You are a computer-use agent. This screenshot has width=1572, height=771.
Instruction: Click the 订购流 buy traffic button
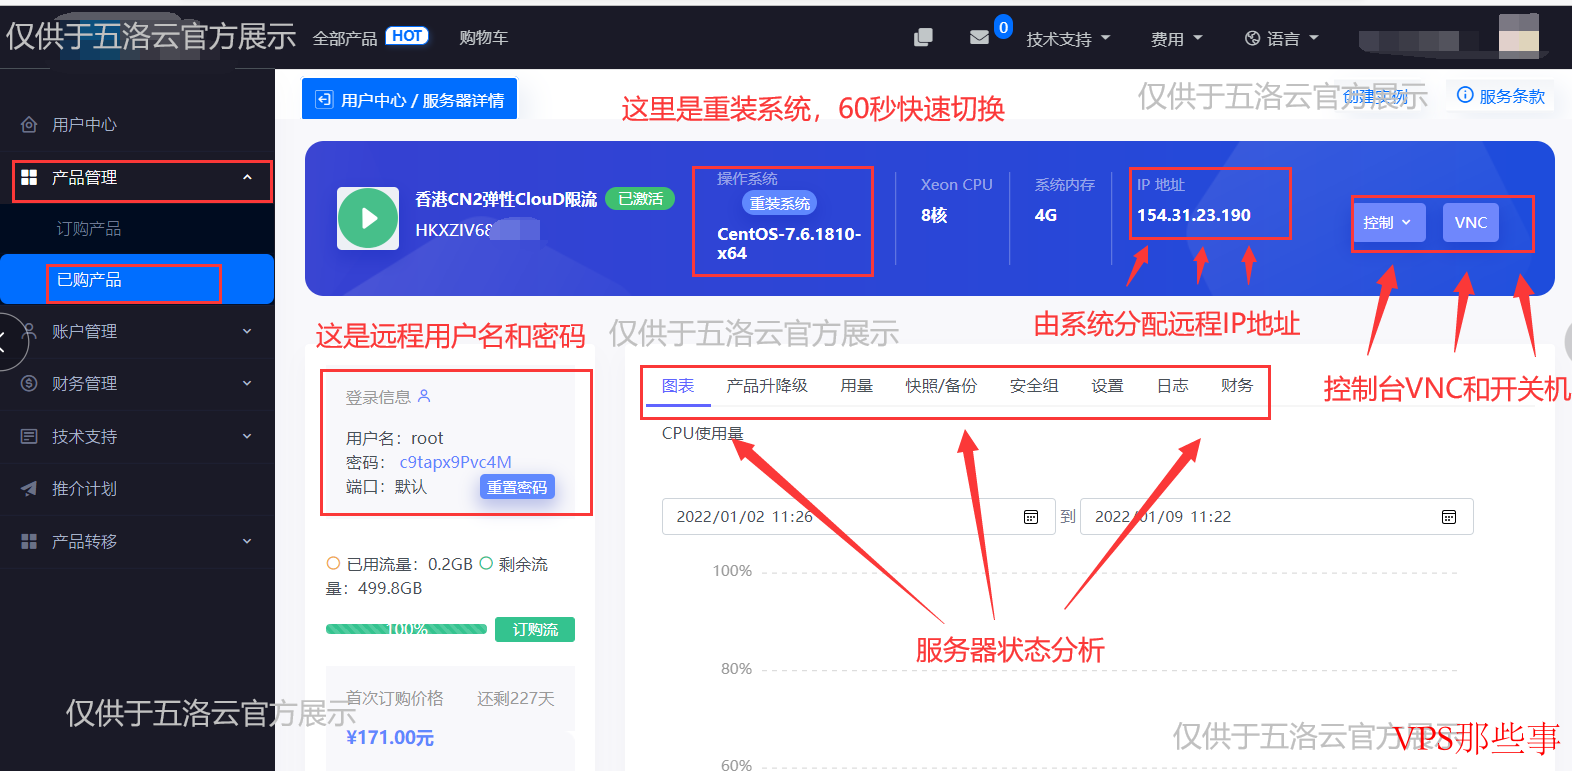[x=535, y=629]
